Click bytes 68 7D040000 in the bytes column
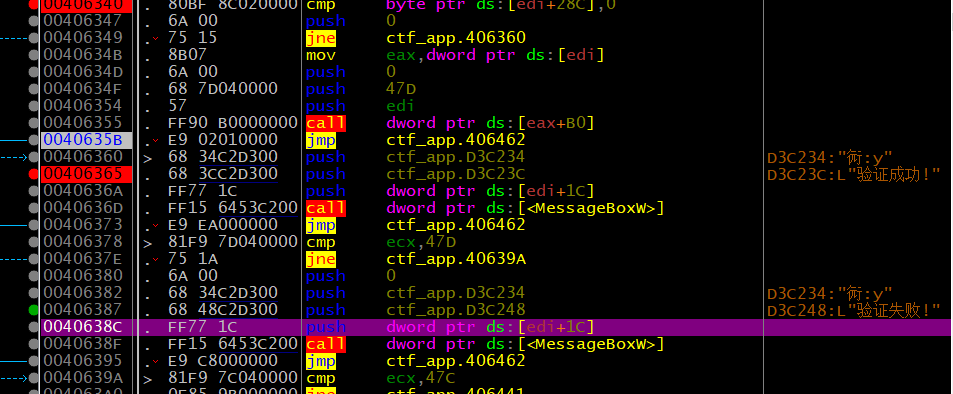Image resolution: width=953 pixels, height=394 pixels. tap(223, 89)
